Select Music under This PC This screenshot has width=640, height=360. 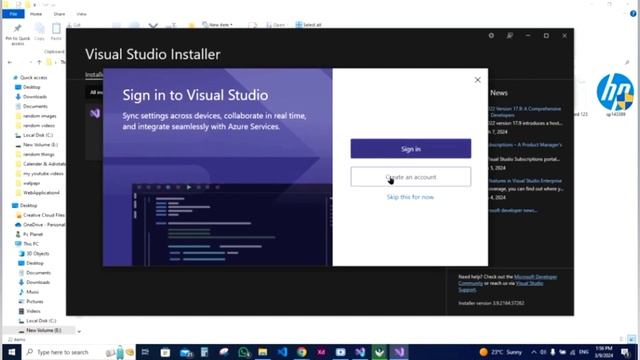[32, 292]
